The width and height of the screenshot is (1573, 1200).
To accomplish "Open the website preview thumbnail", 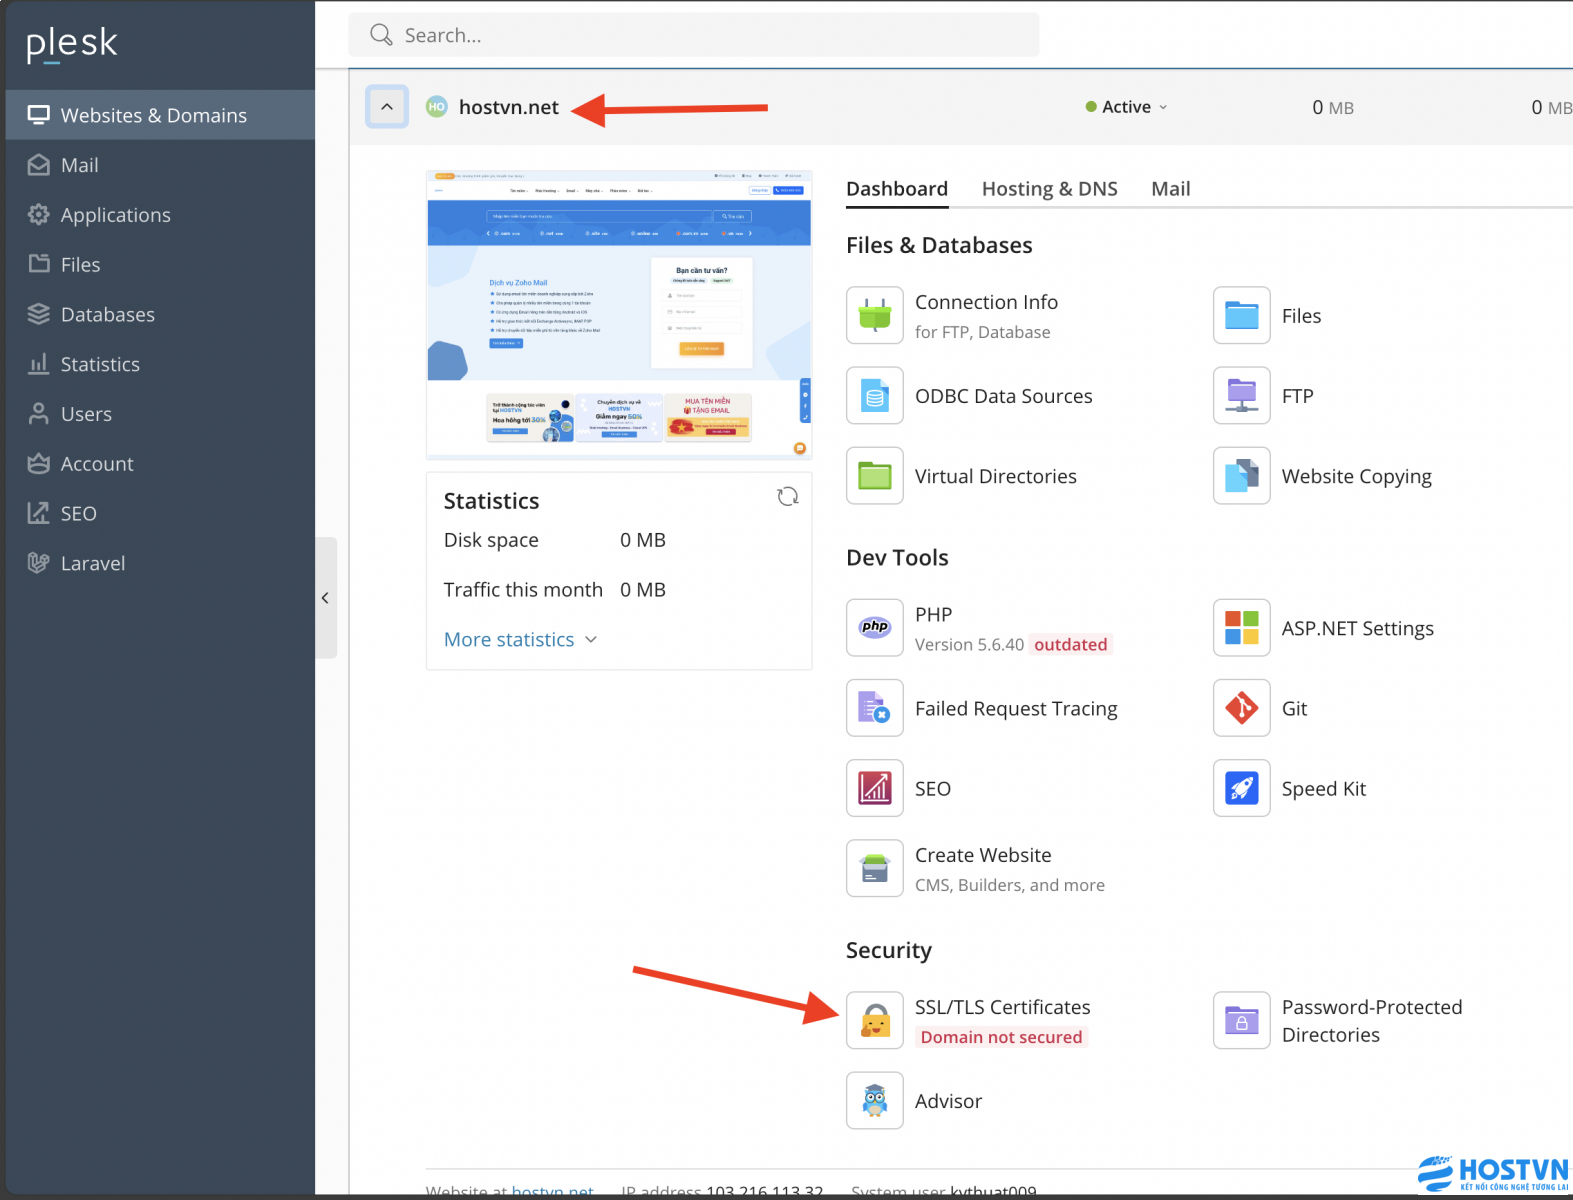I will [619, 314].
